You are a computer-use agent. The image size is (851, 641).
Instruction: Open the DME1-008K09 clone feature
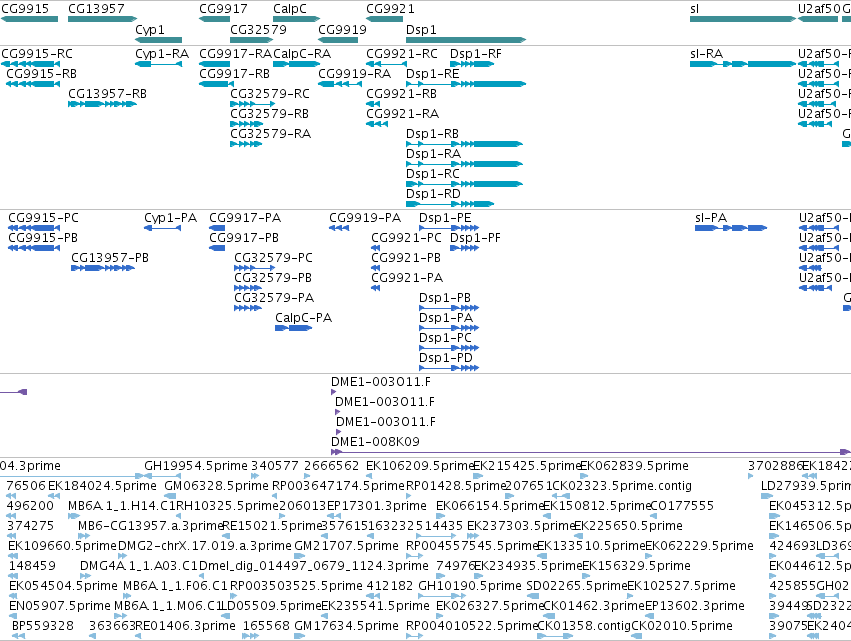click(591, 452)
